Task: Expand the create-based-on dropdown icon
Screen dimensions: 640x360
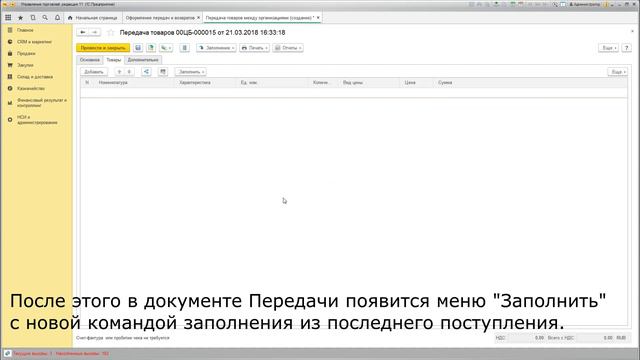Action: click(x=166, y=48)
